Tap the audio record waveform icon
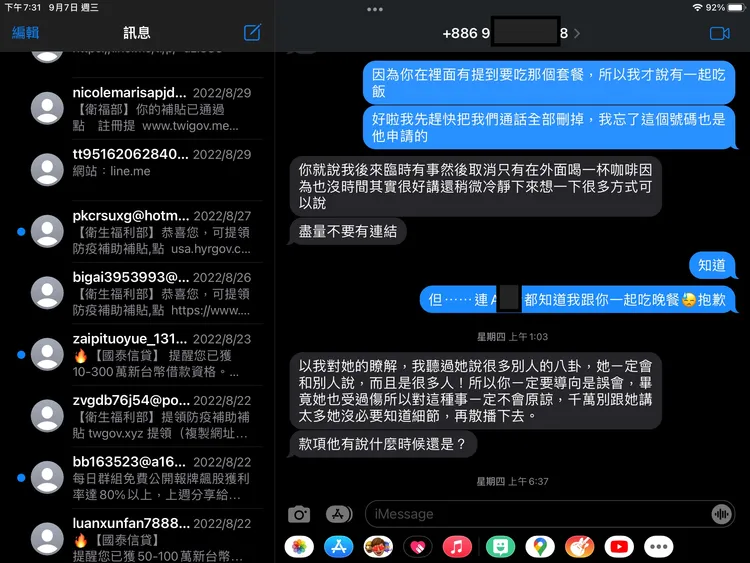This screenshot has height=563, width=750. 721,514
